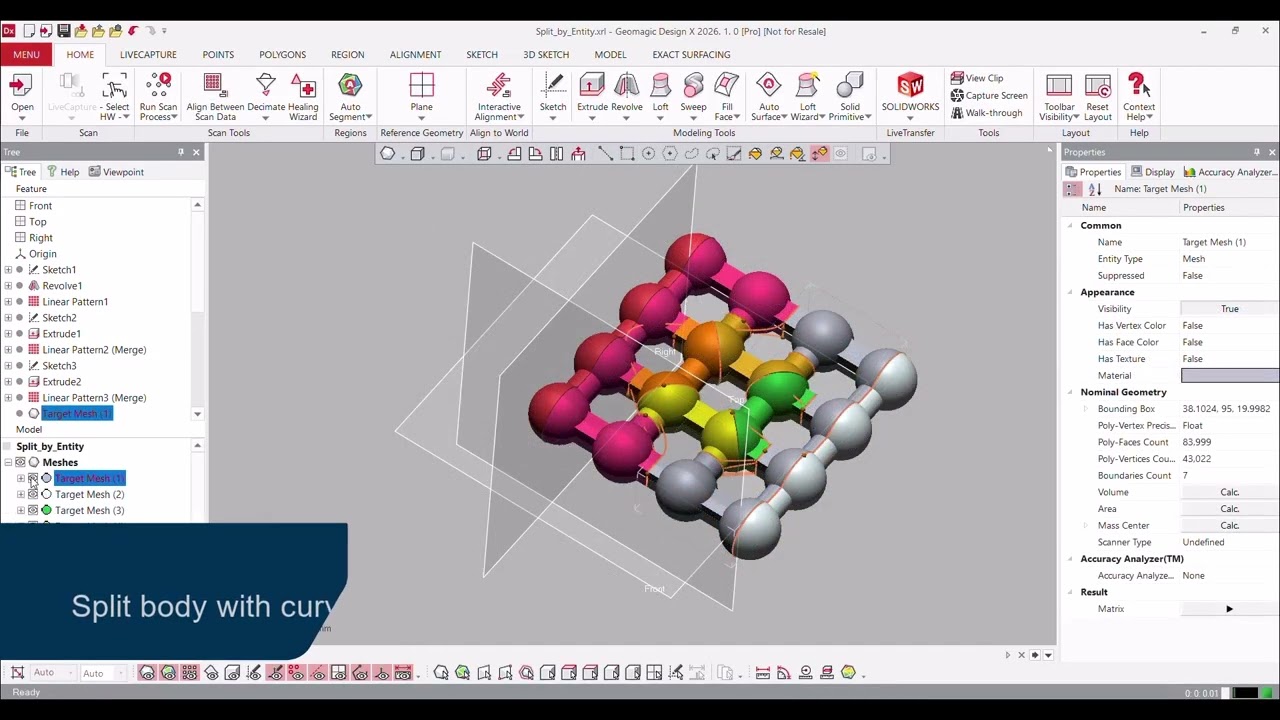Toggle the highlighted visibility icon in viewport toolbar
The height and width of the screenshot is (720, 1280).
(x=819, y=154)
